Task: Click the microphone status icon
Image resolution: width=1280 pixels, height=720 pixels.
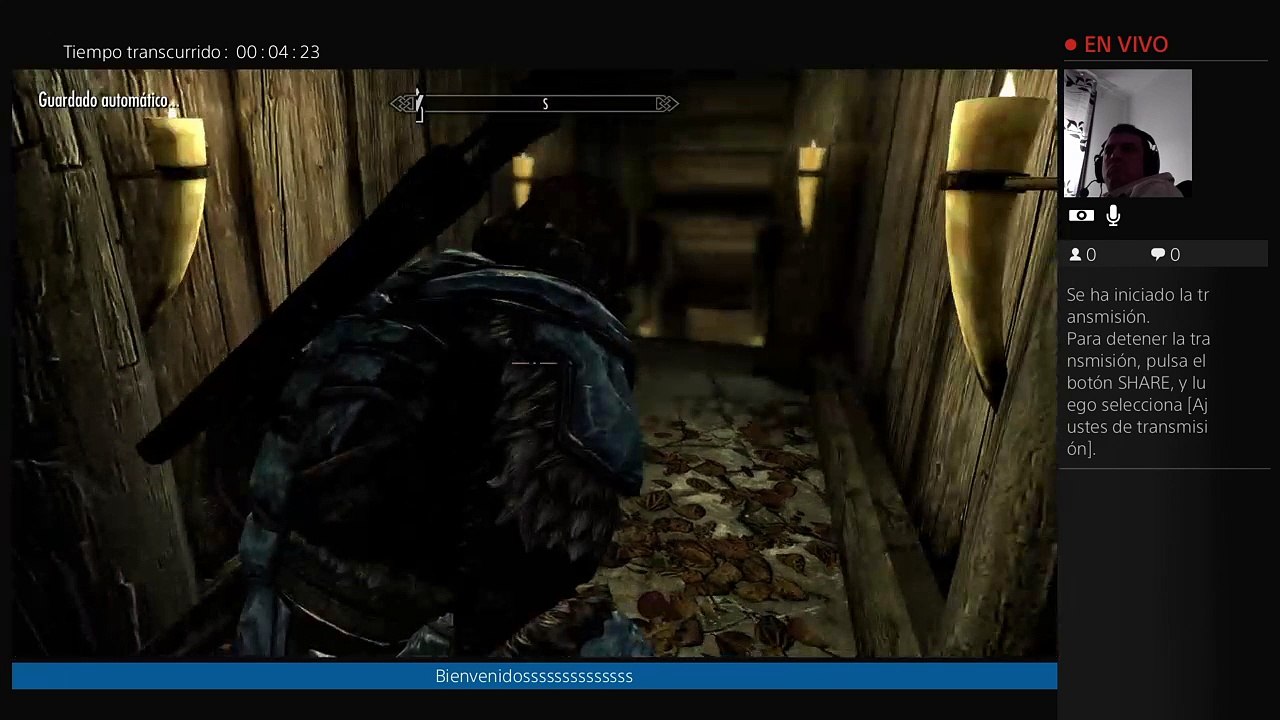Action: tap(1113, 216)
